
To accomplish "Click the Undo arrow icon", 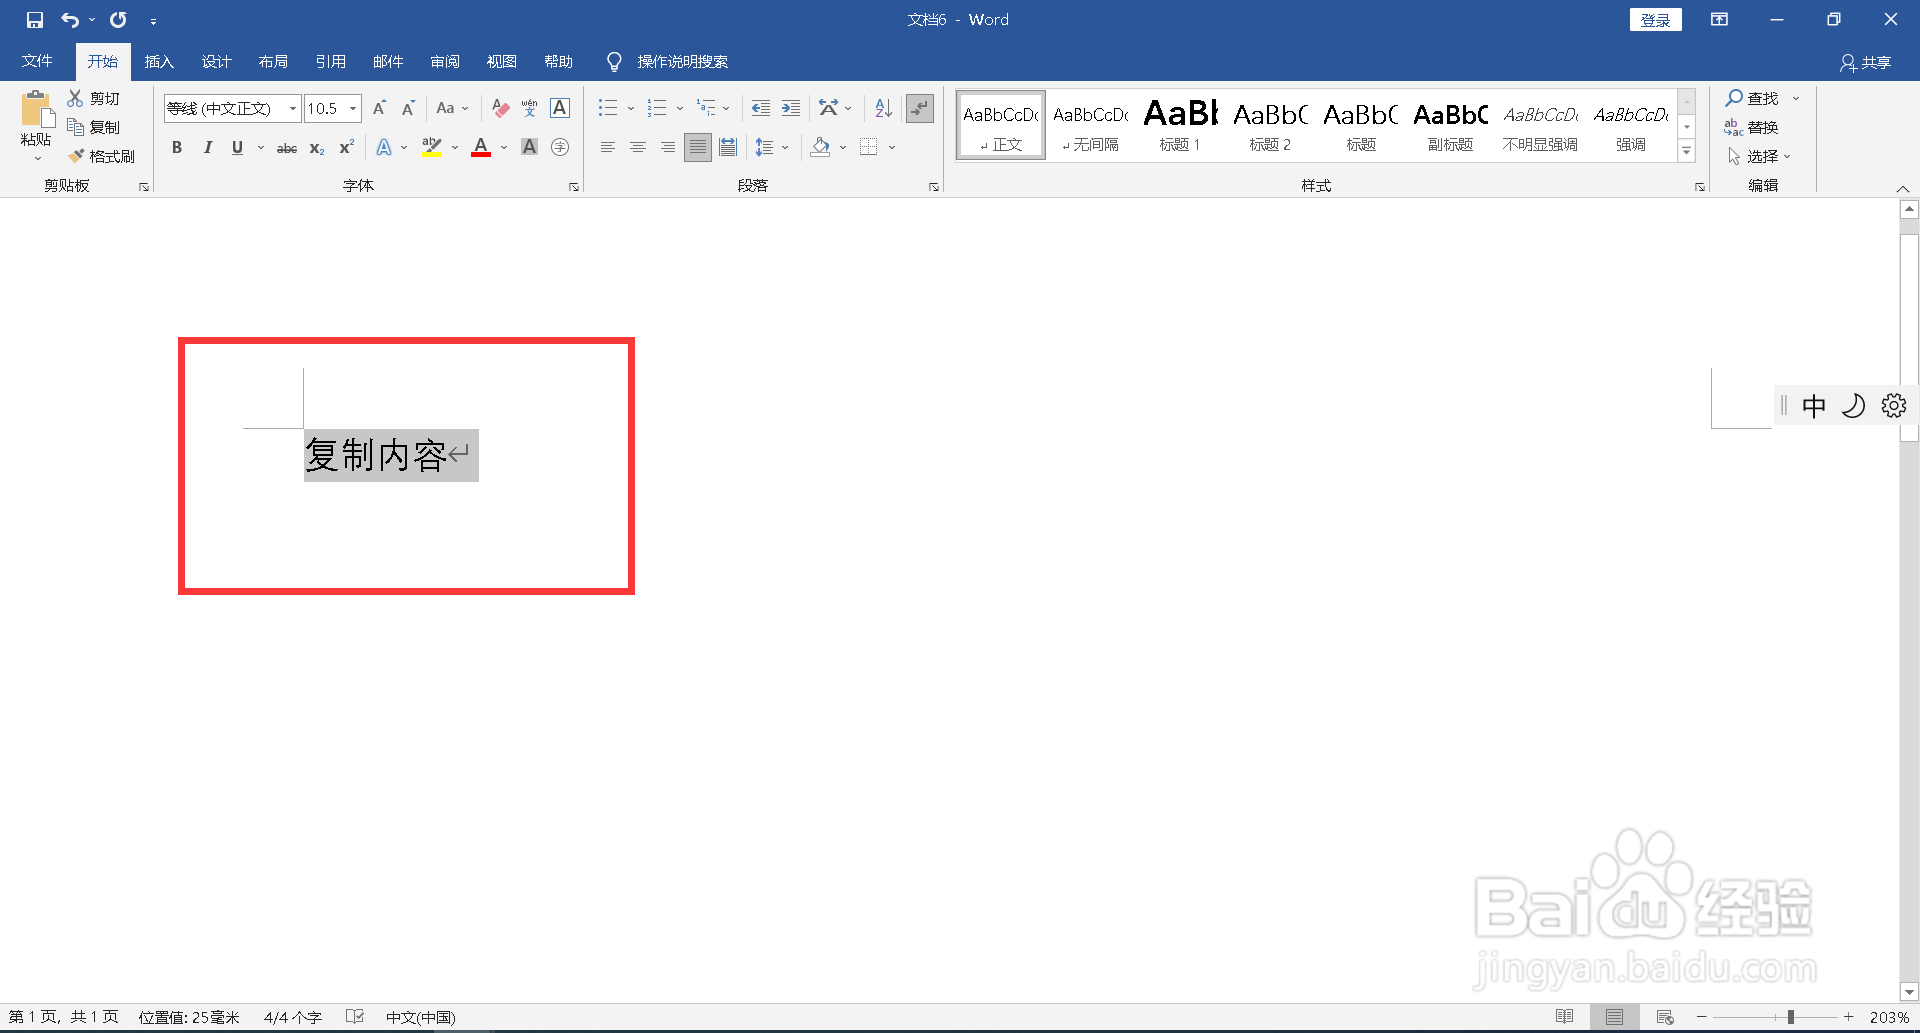I will coord(69,20).
